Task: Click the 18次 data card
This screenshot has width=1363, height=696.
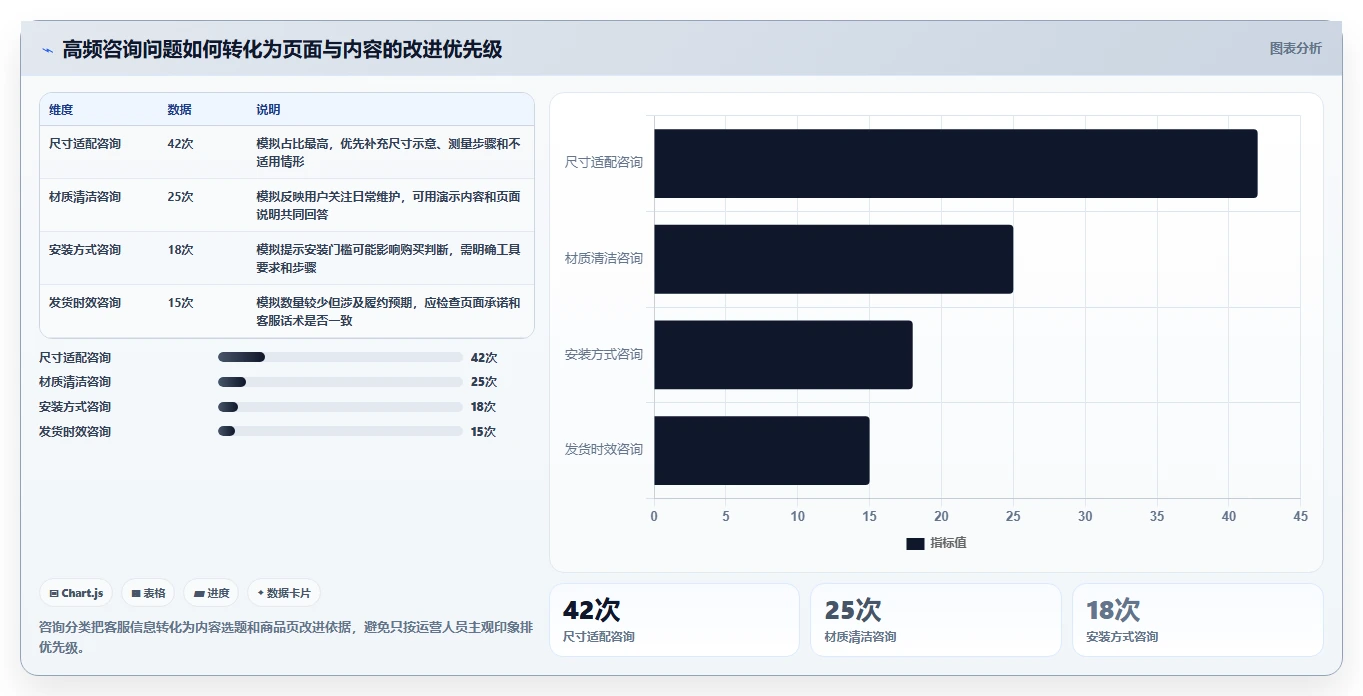Action: (x=1197, y=620)
